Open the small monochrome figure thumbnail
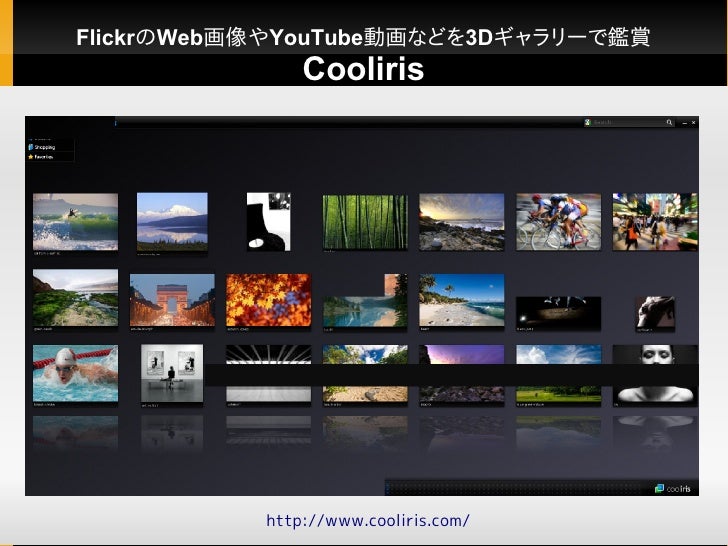Screen dimensions: 728x546 coord(655,312)
